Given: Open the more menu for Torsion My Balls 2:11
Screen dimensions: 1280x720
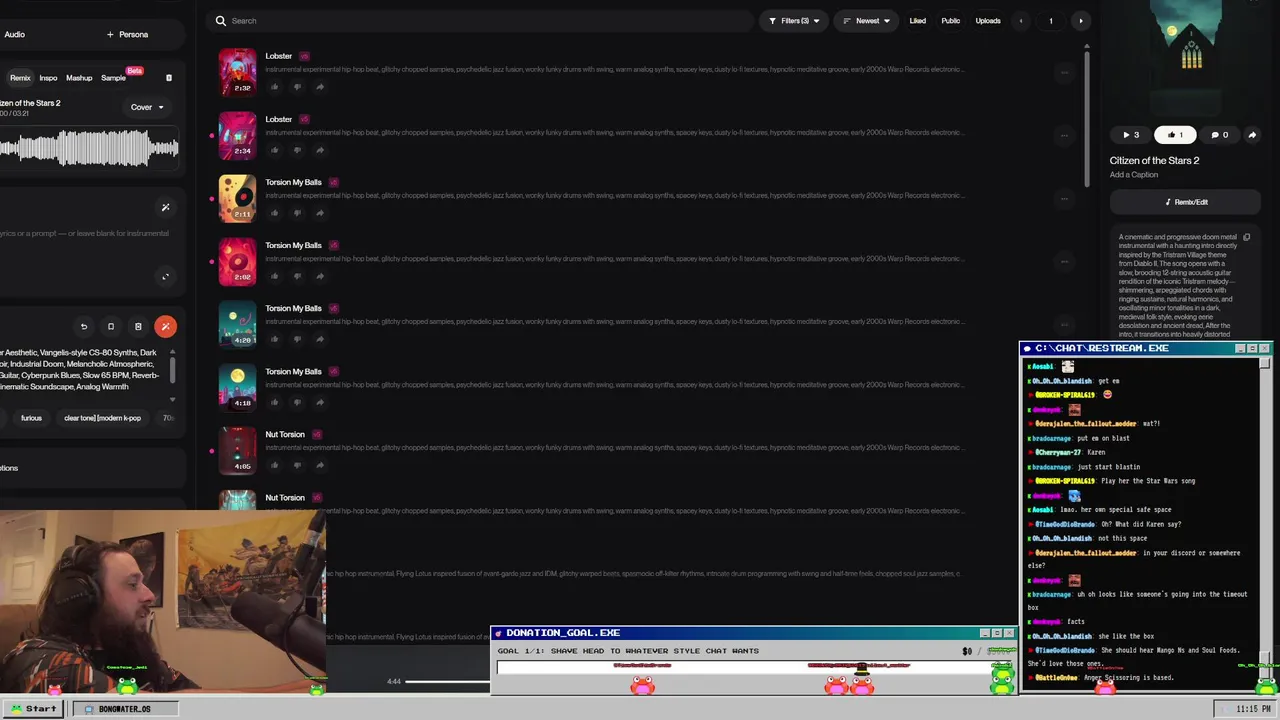Looking at the screenshot, I should click(x=1064, y=198).
